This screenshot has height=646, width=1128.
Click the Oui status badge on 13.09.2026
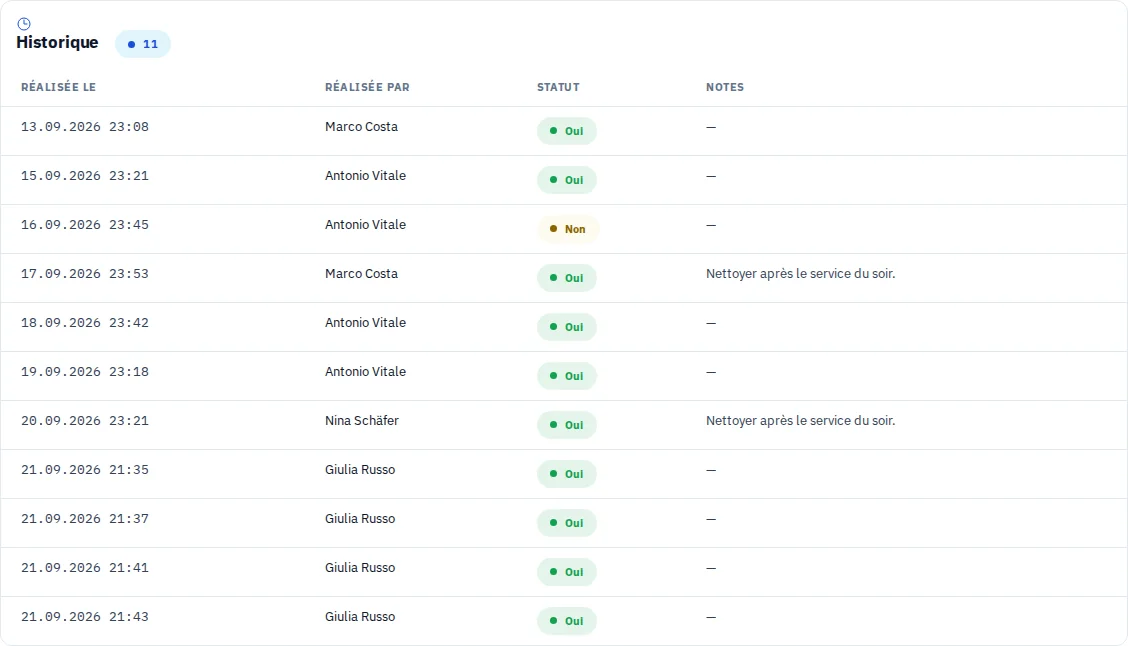(x=566, y=131)
